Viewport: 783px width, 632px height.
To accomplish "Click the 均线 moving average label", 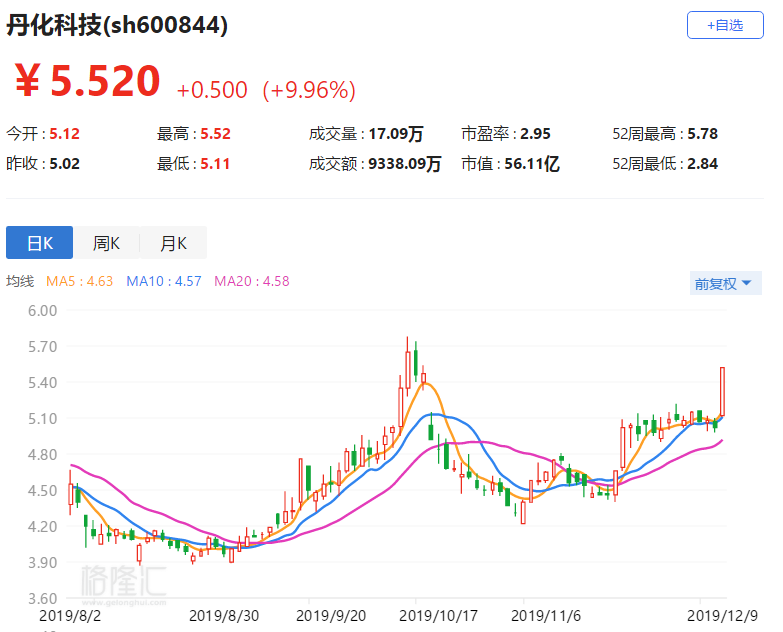I will [x=20, y=281].
